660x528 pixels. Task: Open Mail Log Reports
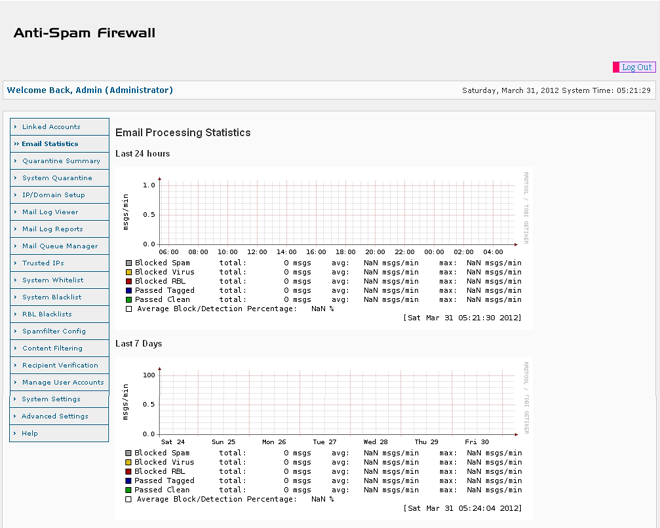click(x=60, y=229)
